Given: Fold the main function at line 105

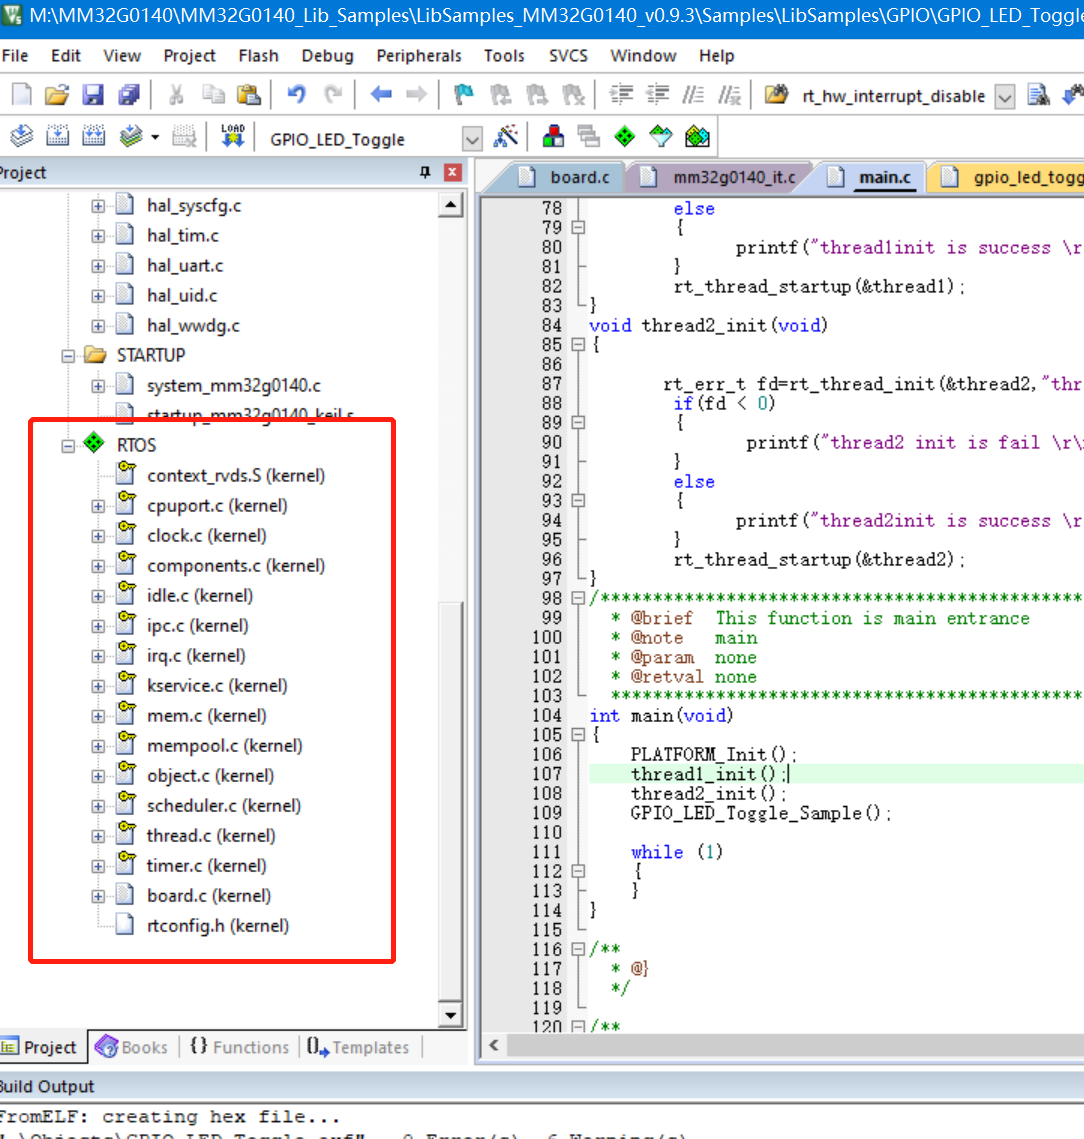Looking at the screenshot, I should [x=578, y=735].
